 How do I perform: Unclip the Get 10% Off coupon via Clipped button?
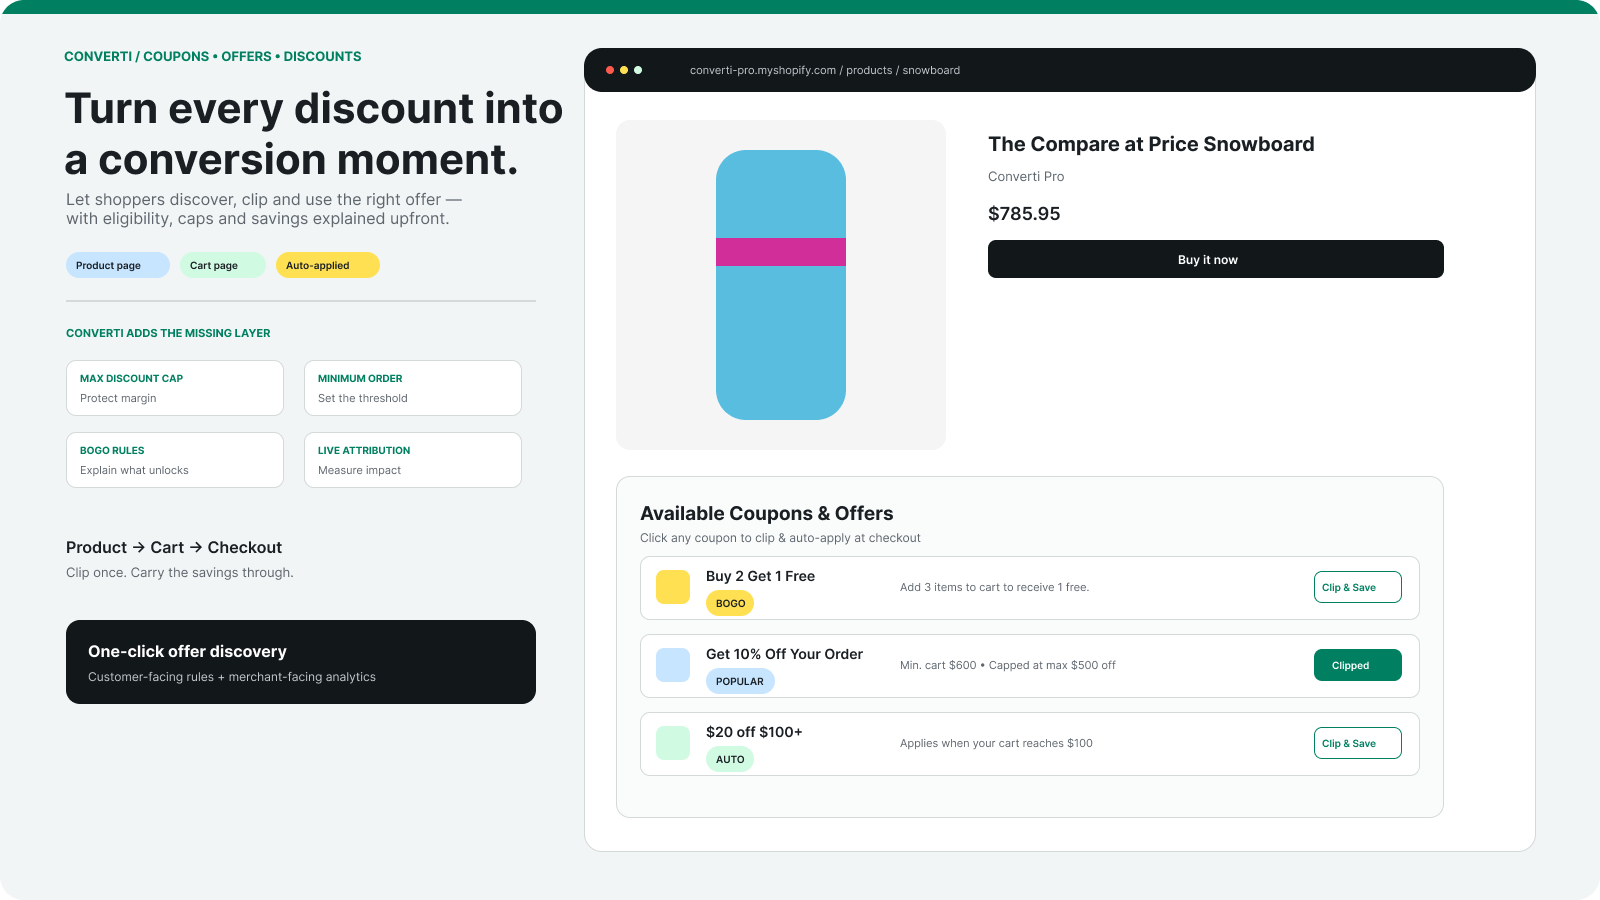(1358, 665)
